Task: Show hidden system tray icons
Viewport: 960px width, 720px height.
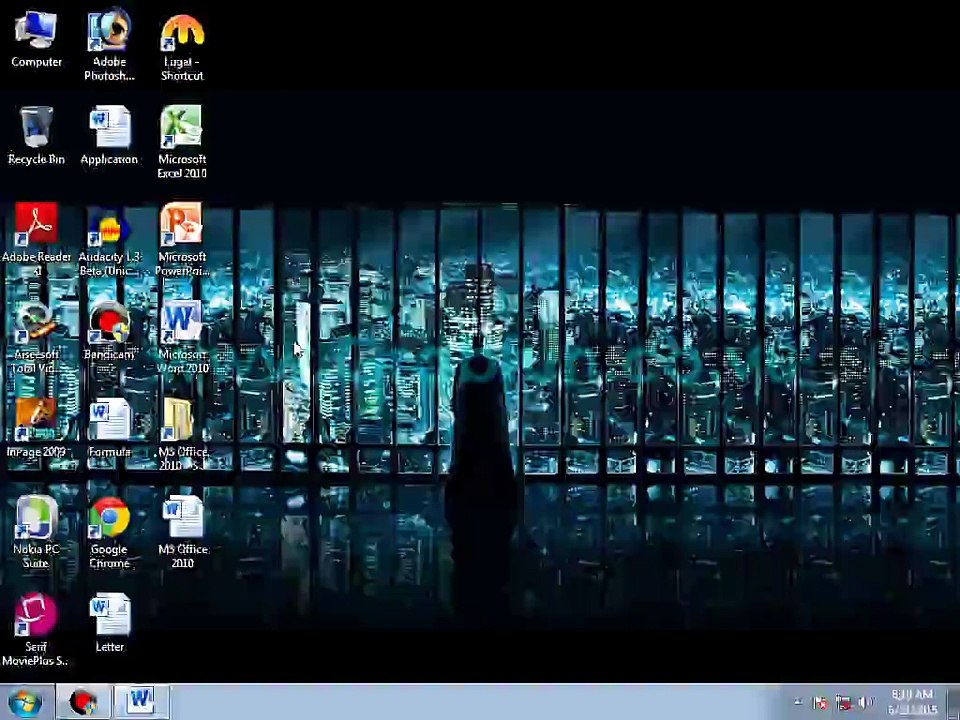Action: 798,702
